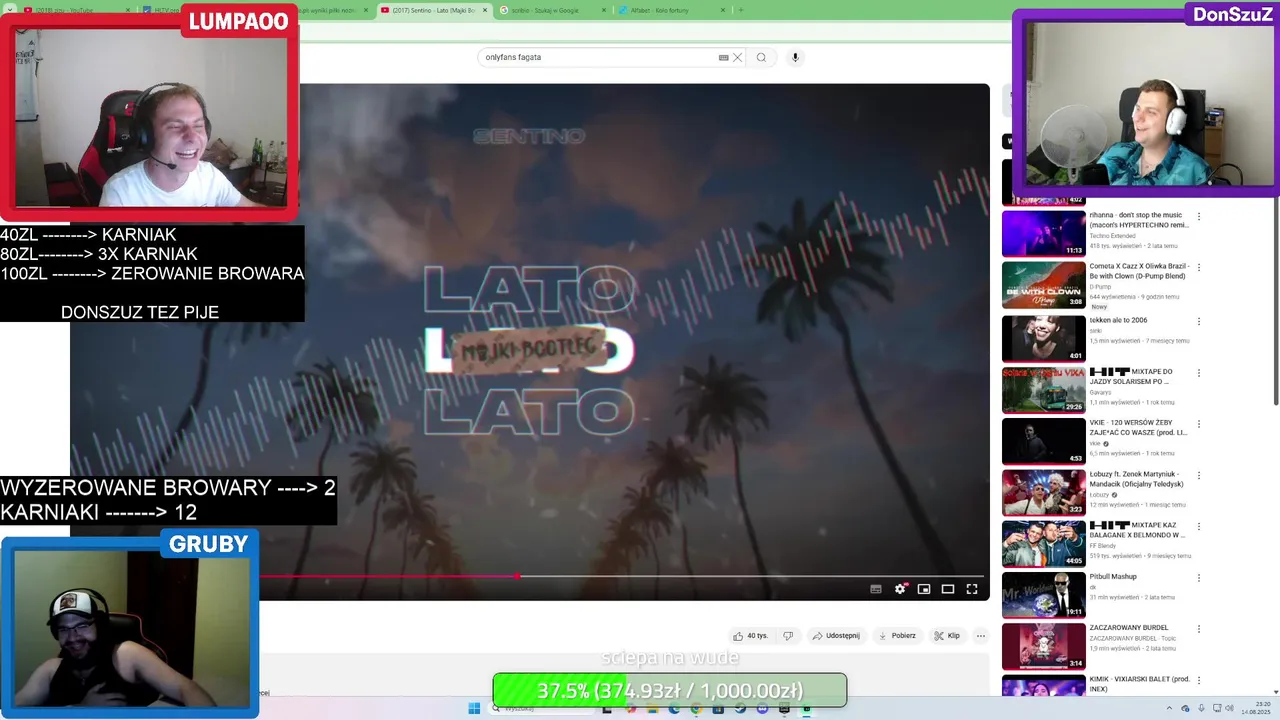Viewport: 1280px width, 720px height.
Task: Close the Sentino - Lato tab
Action: point(485,10)
